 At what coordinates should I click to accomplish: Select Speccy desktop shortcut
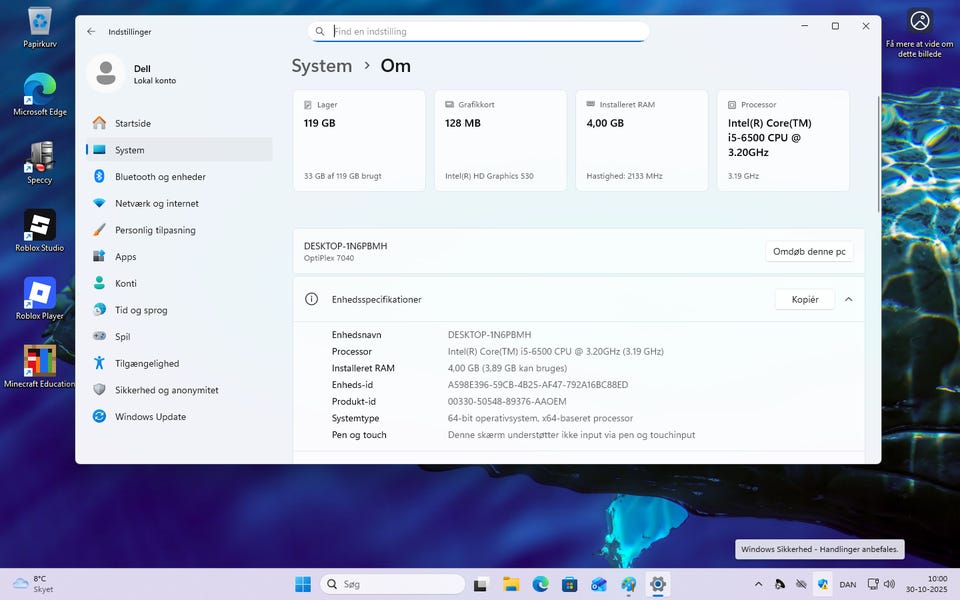[x=40, y=162]
